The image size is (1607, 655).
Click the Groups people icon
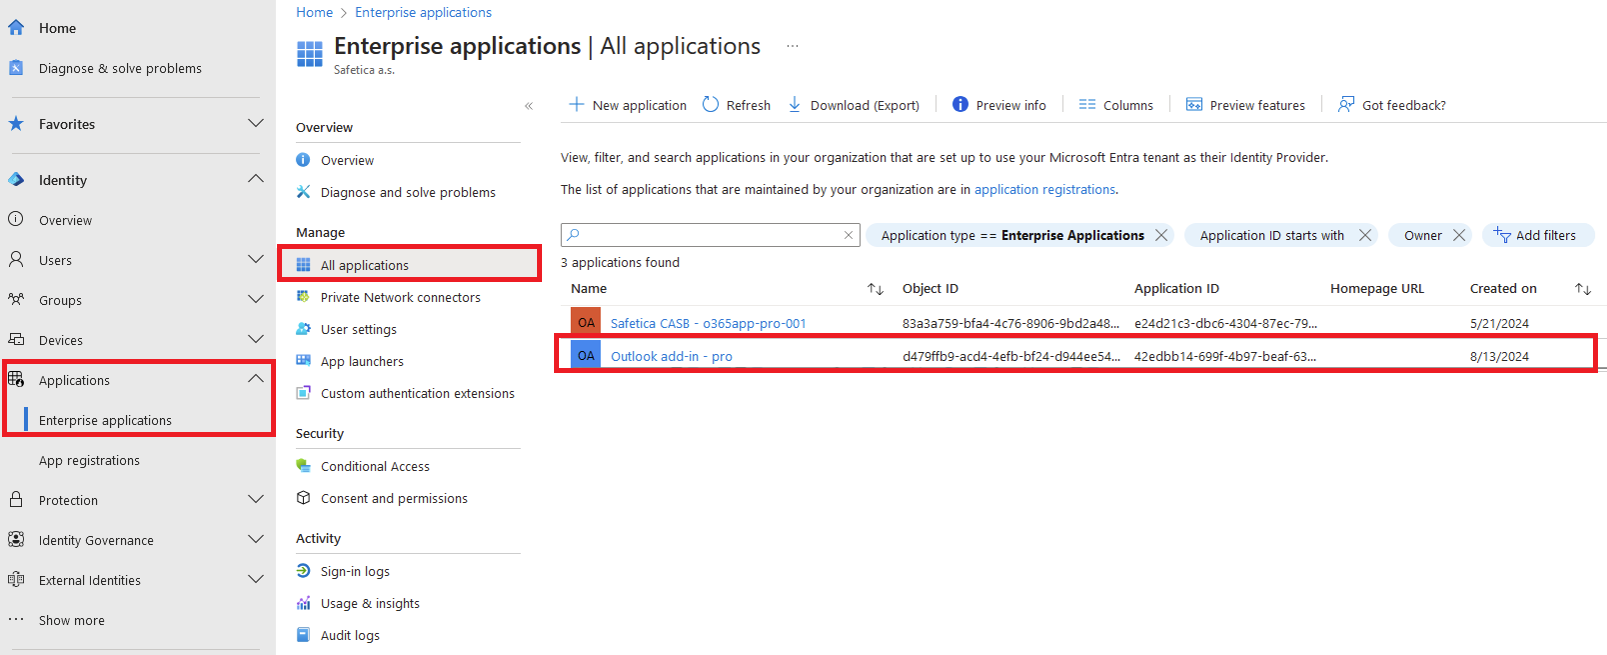point(16,299)
